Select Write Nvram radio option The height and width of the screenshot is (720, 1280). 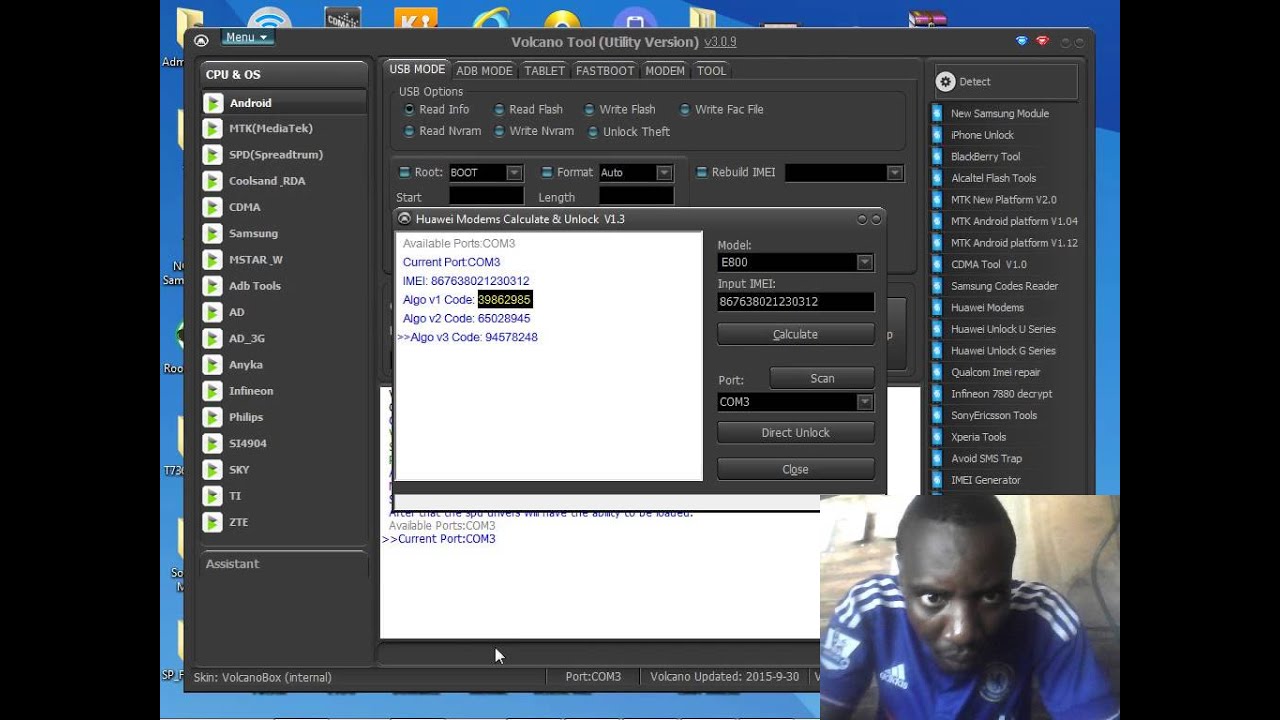tap(533, 131)
